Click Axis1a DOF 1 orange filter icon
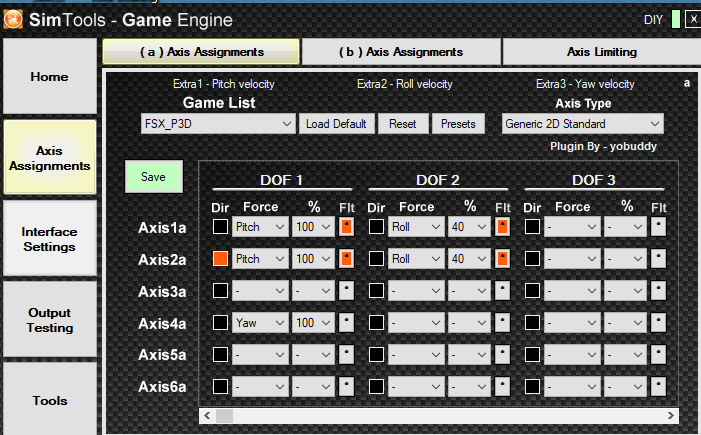The height and width of the screenshot is (435, 701). [x=346, y=227]
